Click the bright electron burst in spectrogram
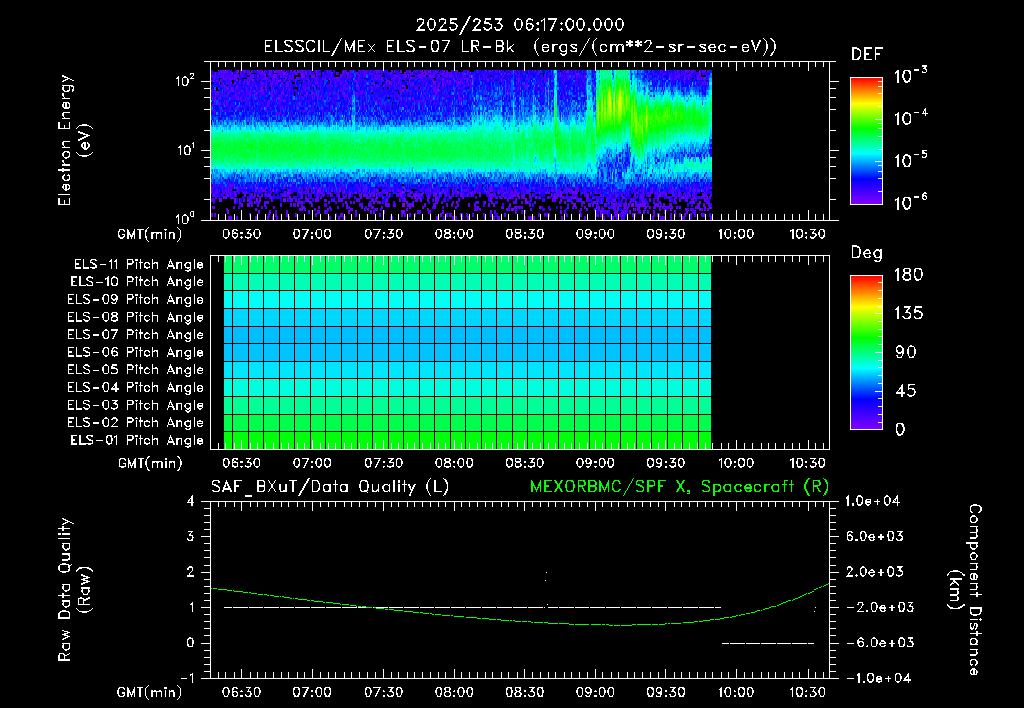The width and height of the screenshot is (1024, 708). pyautogui.click(x=614, y=101)
